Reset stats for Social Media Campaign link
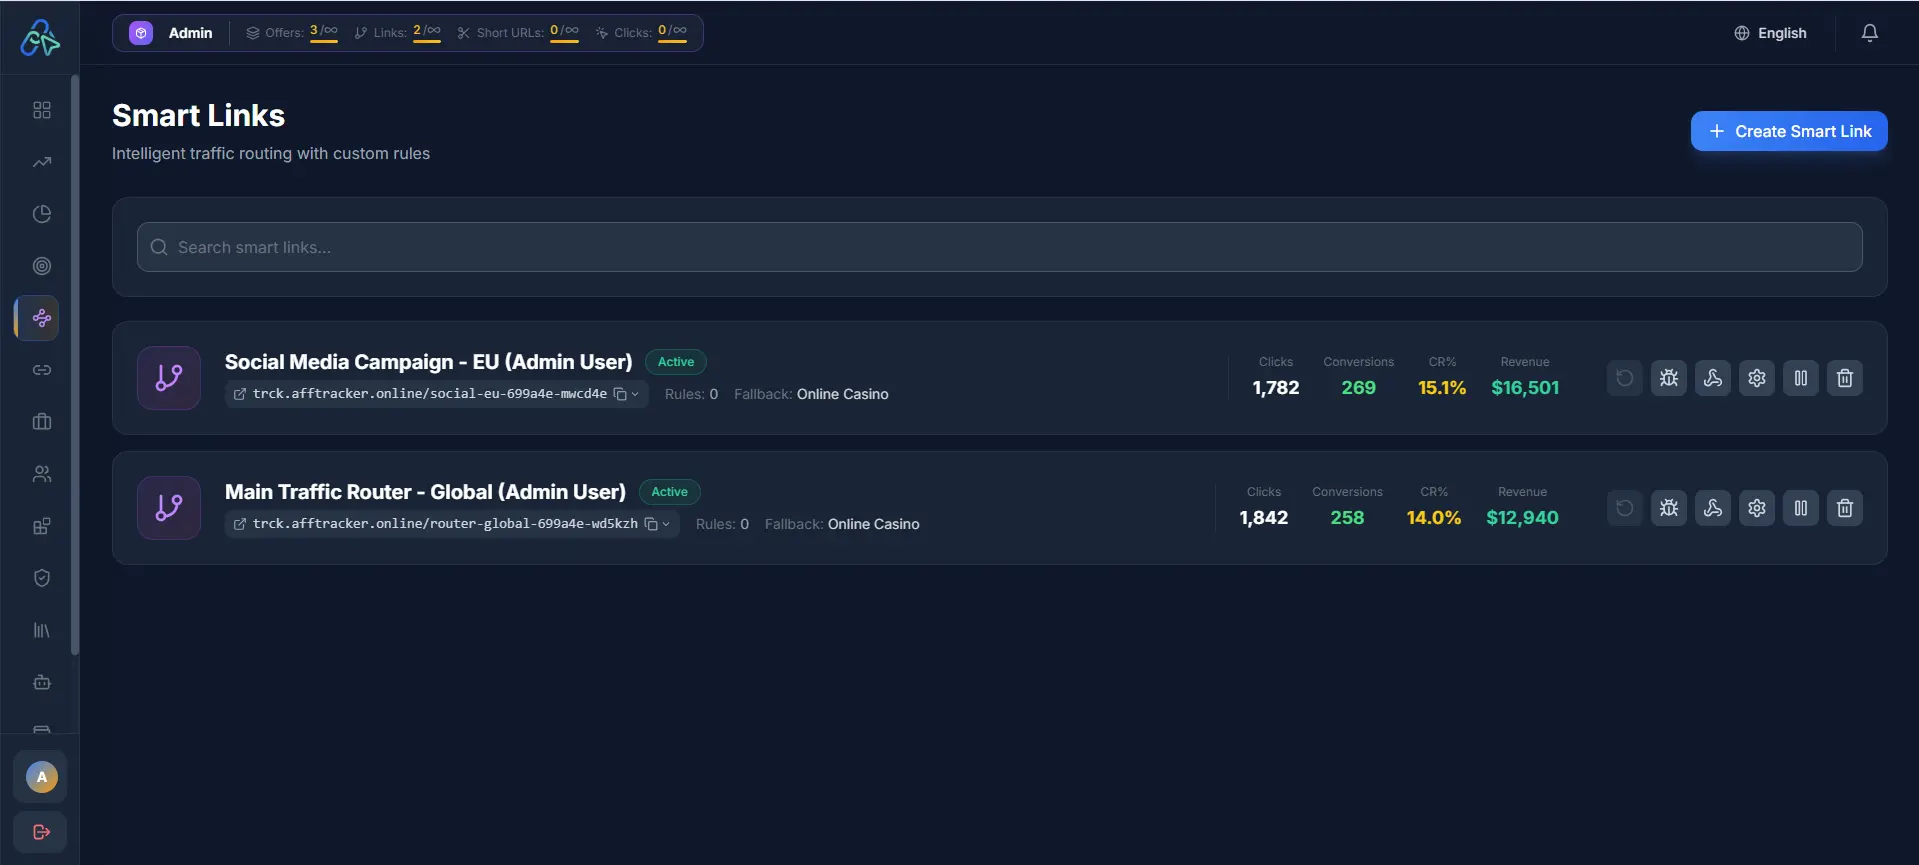This screenshot has height=865, width=1919. [1625, 378]
